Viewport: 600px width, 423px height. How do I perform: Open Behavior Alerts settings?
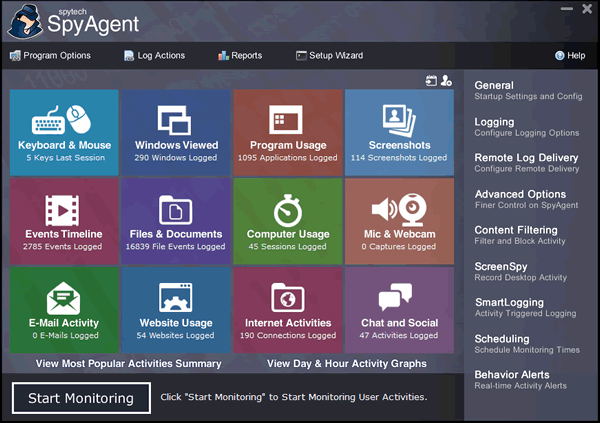tap(521, 380)
